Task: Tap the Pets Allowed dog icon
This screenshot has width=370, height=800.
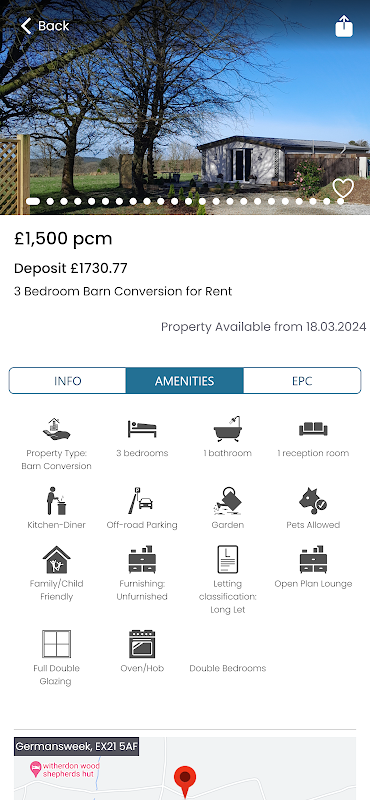Action: (313, 501)
